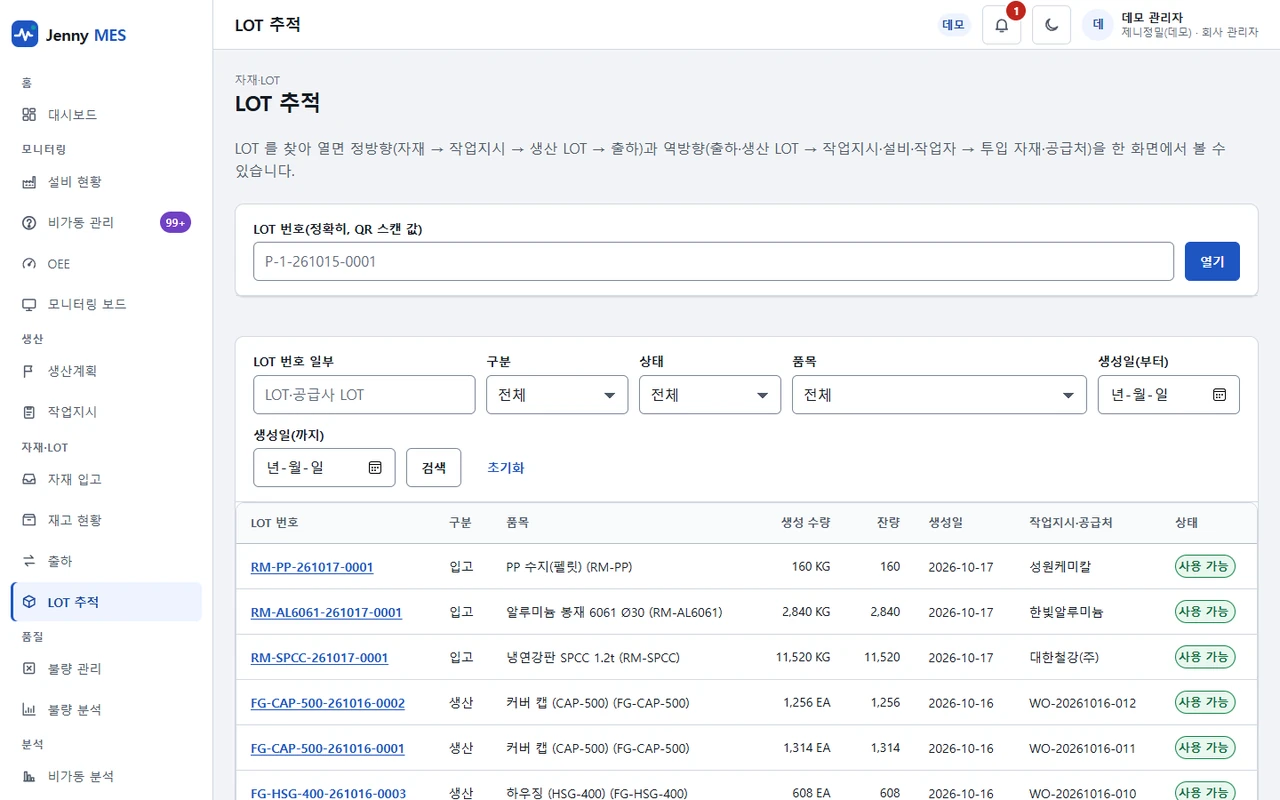Click the LOT 번호 일부 search field
Image resolution: width=1280 pixels, height=800 pixels.
tap(364, 395)
